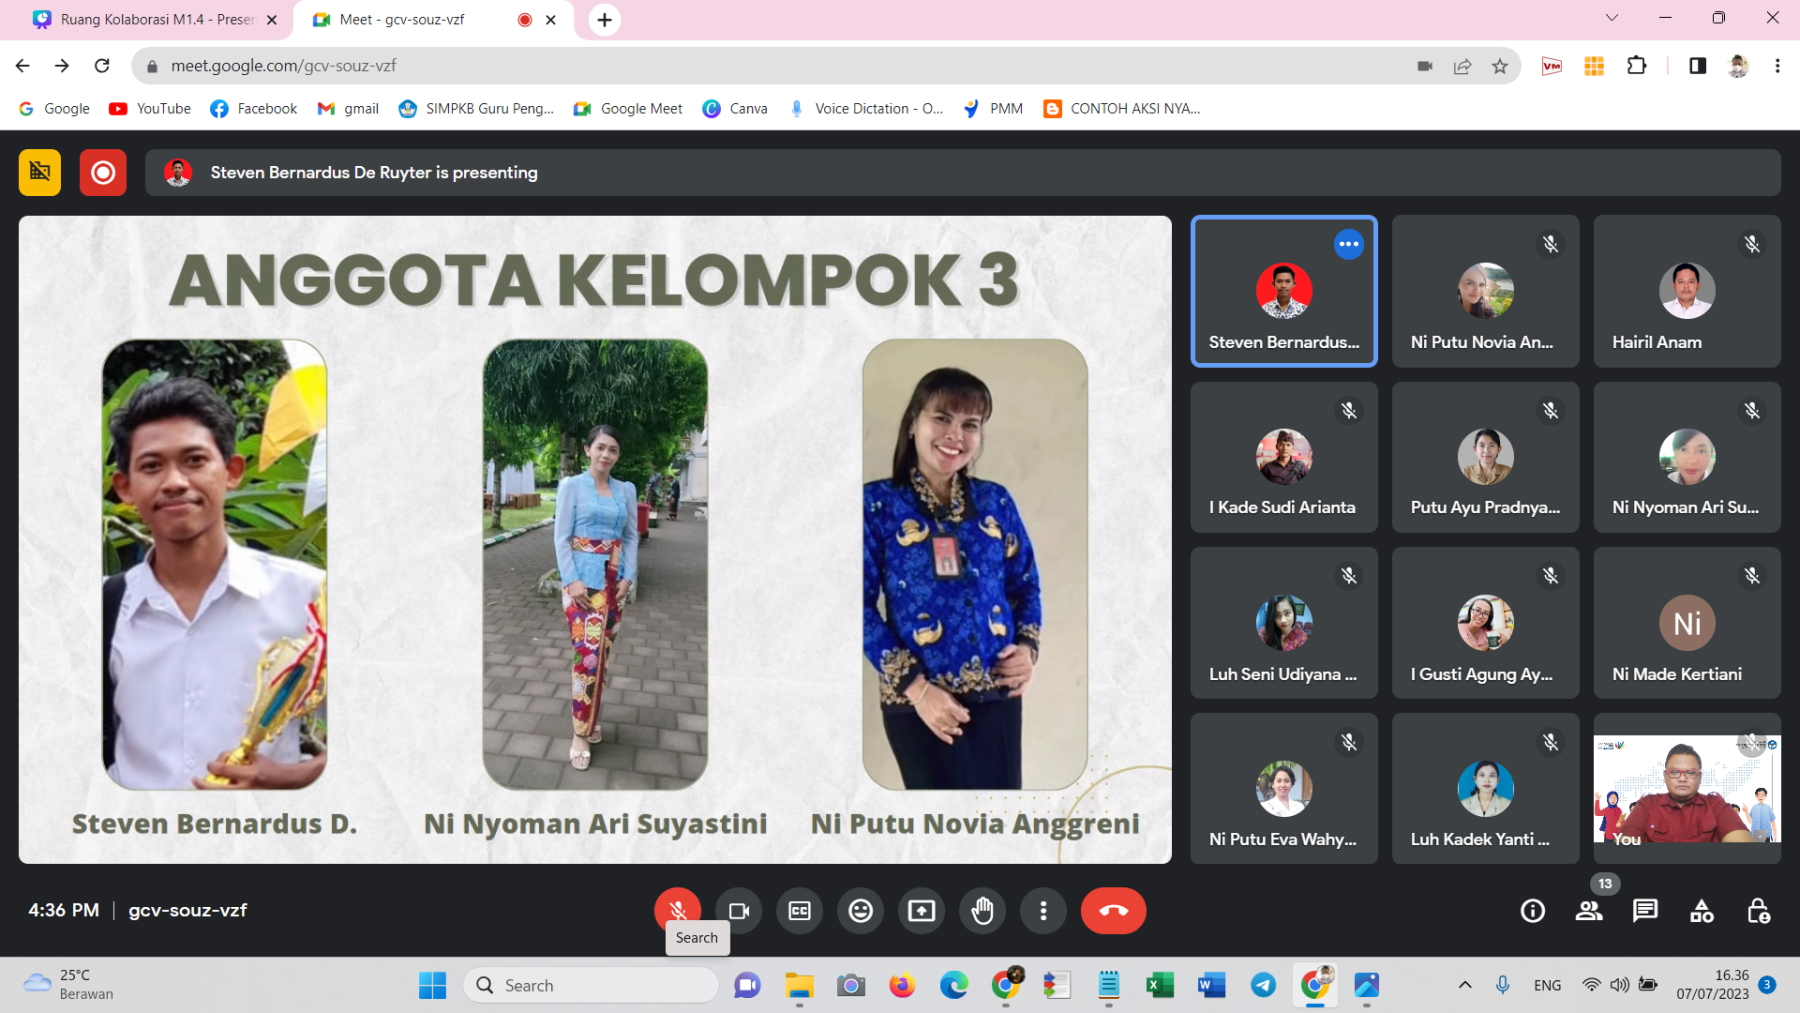Turn on closed captions
The width and height of the screenshot is (1800, 1013).
[799, 911]
